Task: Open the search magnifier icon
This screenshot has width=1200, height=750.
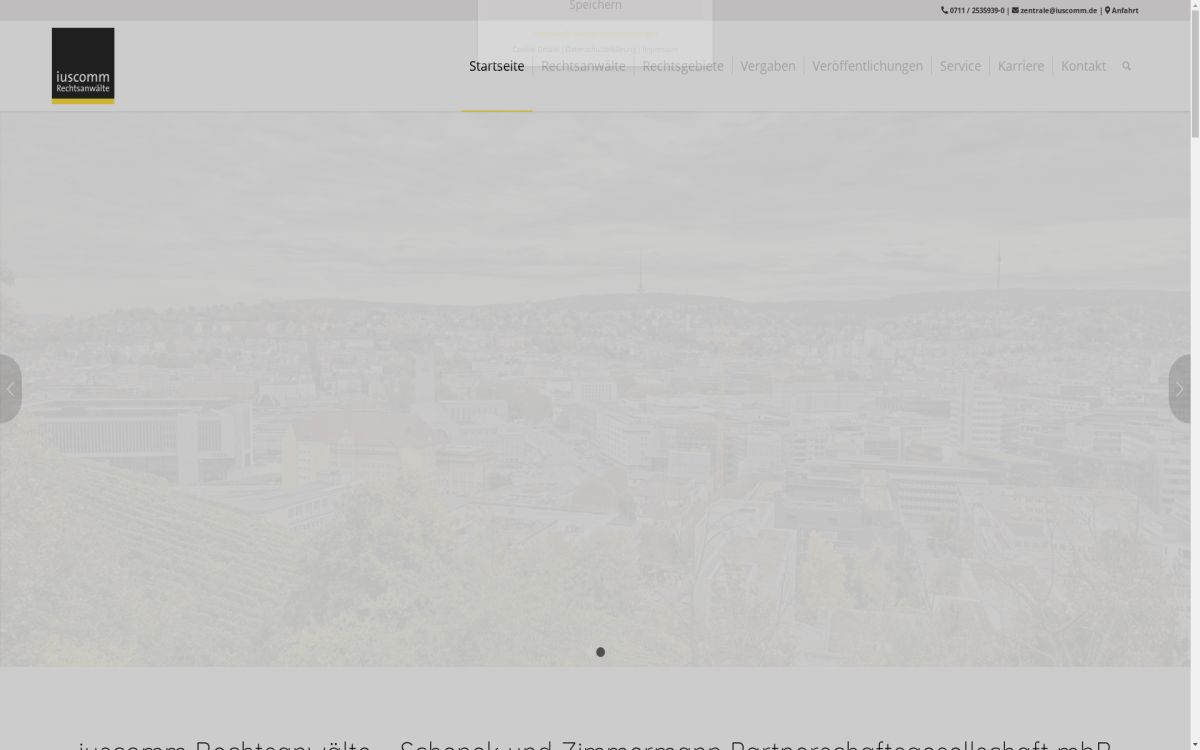Action: [1126, 66]
